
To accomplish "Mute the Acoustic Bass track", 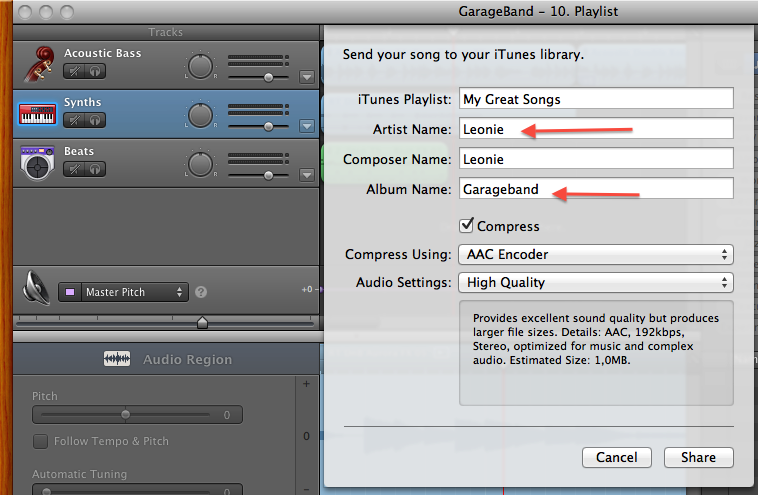I will click(x=74, y=72).
